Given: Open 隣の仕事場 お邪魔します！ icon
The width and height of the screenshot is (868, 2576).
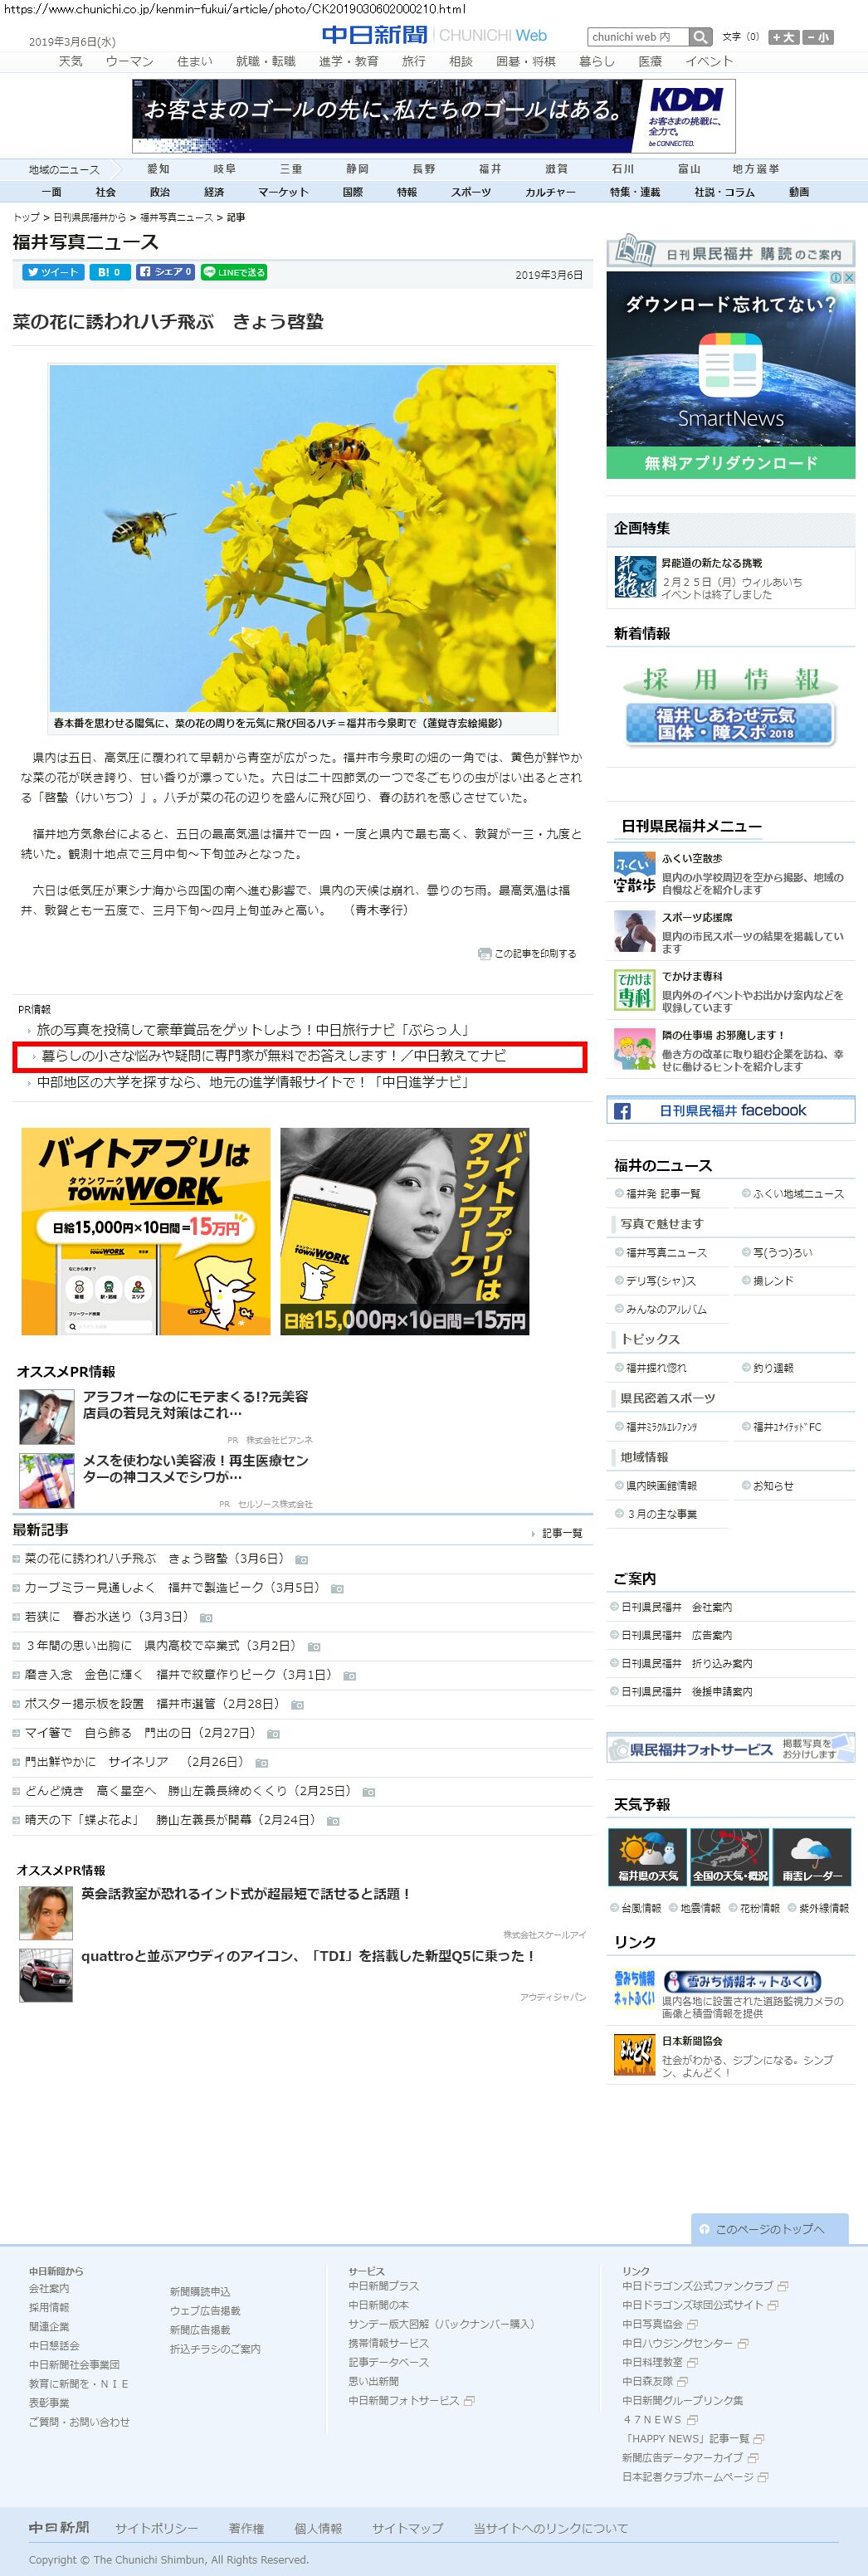Looking at the screenshot, I should pyautogui.click(x=634, y=1049).
